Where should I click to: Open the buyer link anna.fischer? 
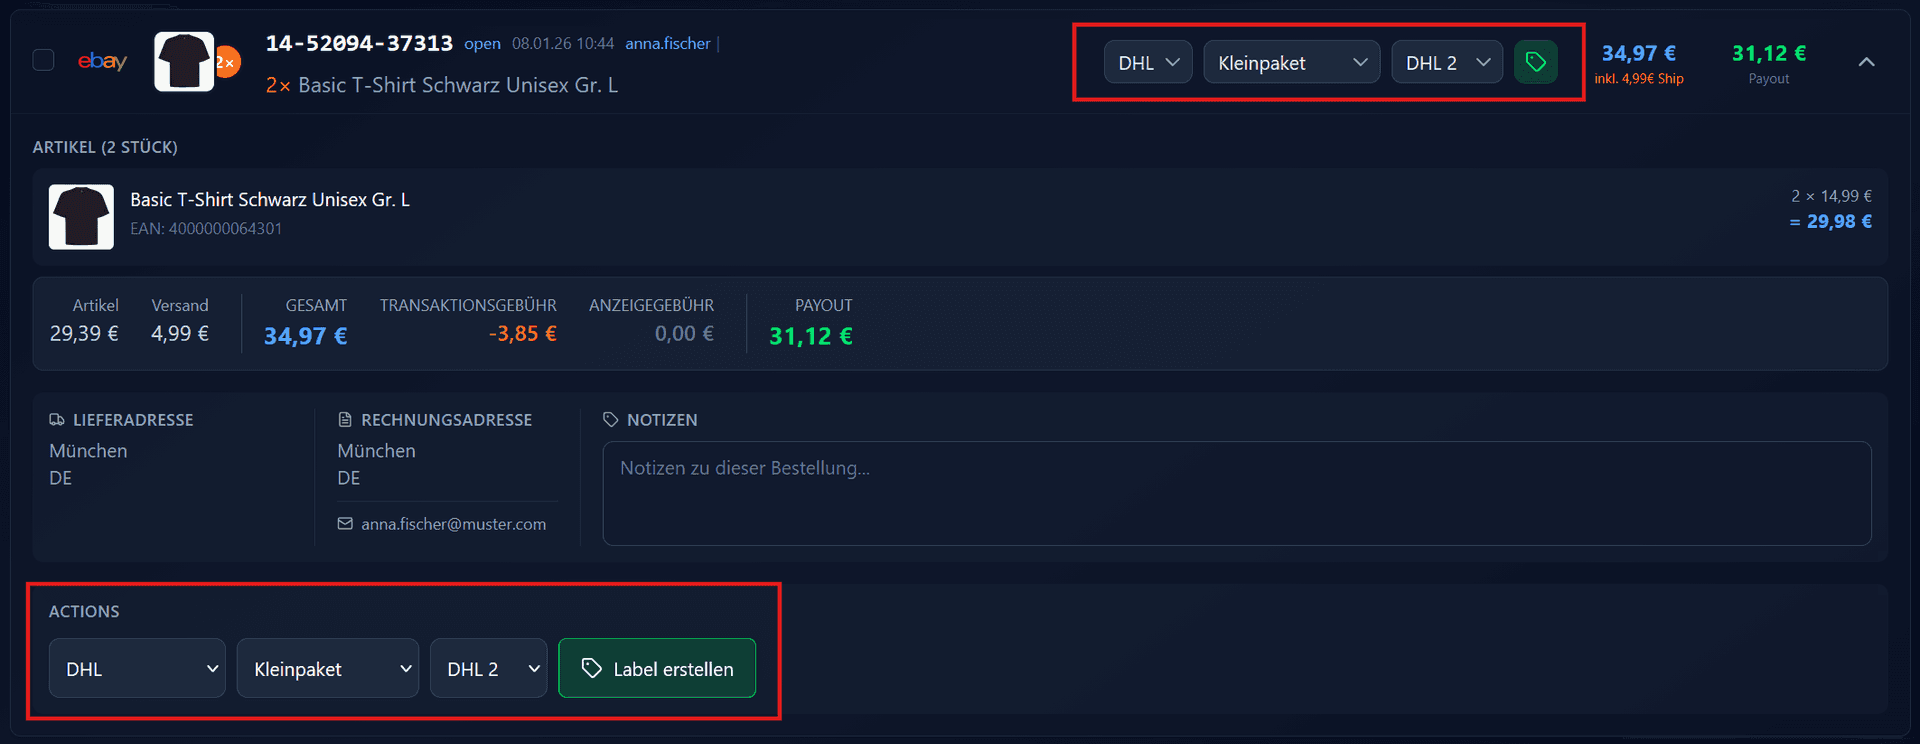point(667,43)
